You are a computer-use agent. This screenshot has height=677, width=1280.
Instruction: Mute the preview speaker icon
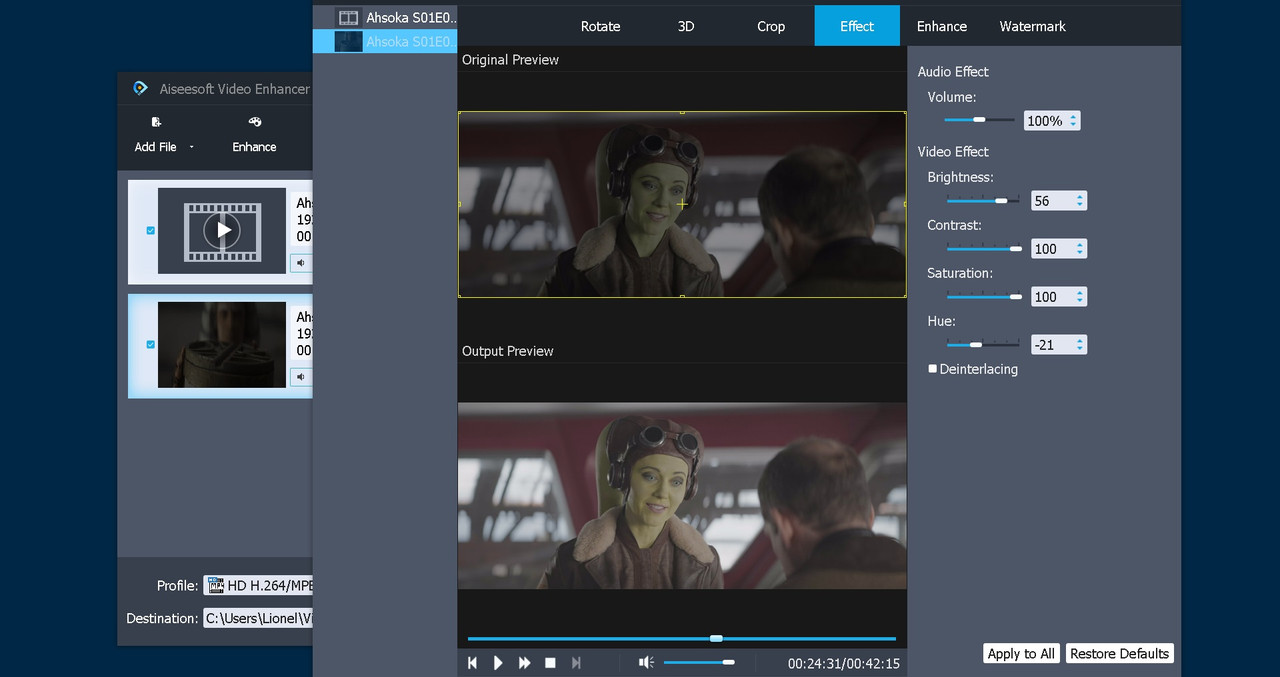pyautogui.click(x=647, y=662)
